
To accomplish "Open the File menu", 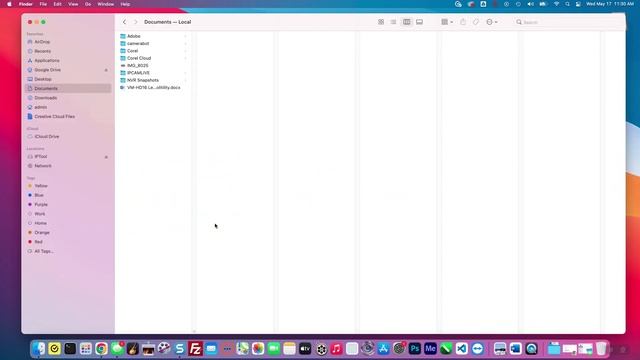I will pyautogui.click(x=43, y=4).
